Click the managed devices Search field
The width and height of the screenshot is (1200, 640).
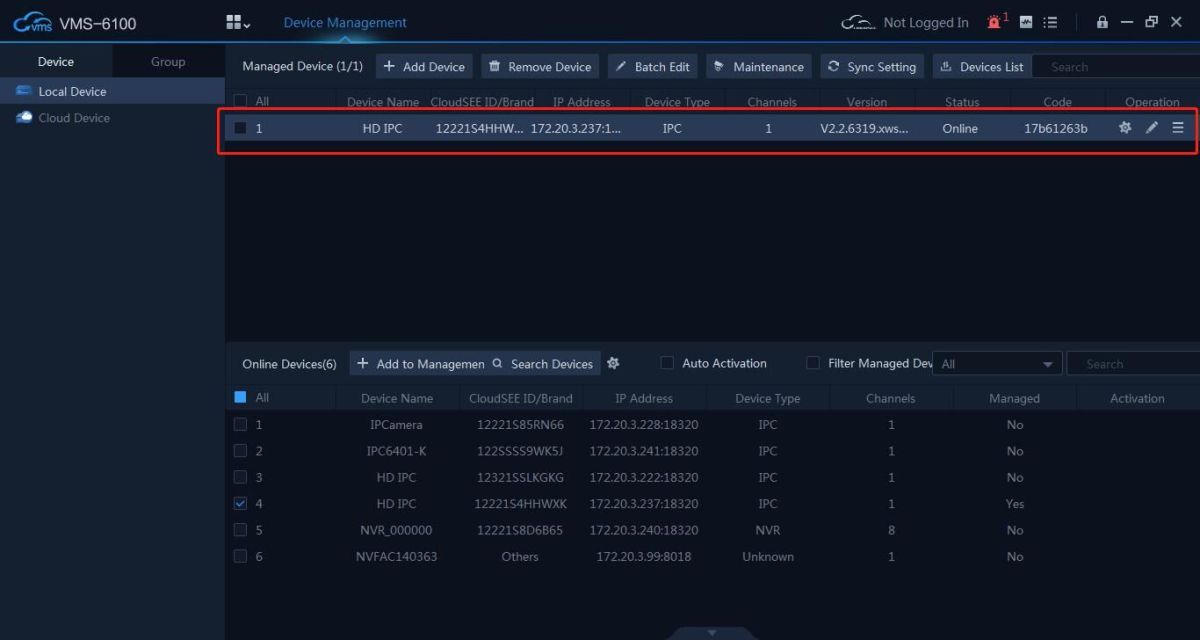coord(1115,67)
